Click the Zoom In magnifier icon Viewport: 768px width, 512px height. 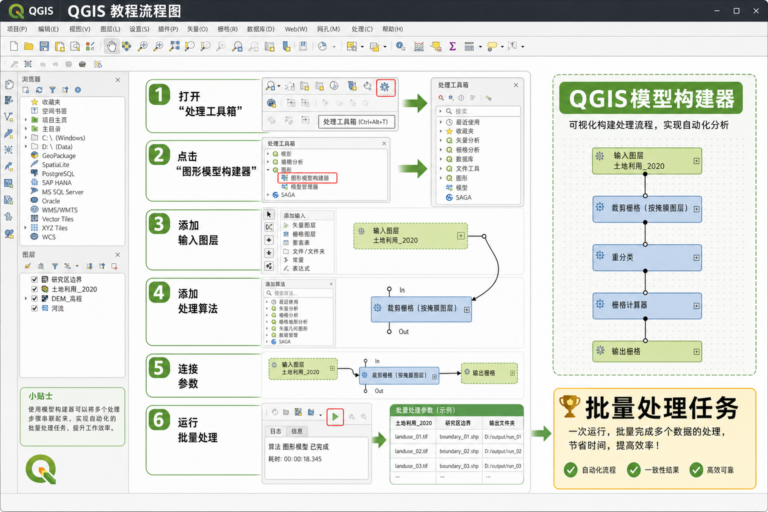tap(143, 46)
